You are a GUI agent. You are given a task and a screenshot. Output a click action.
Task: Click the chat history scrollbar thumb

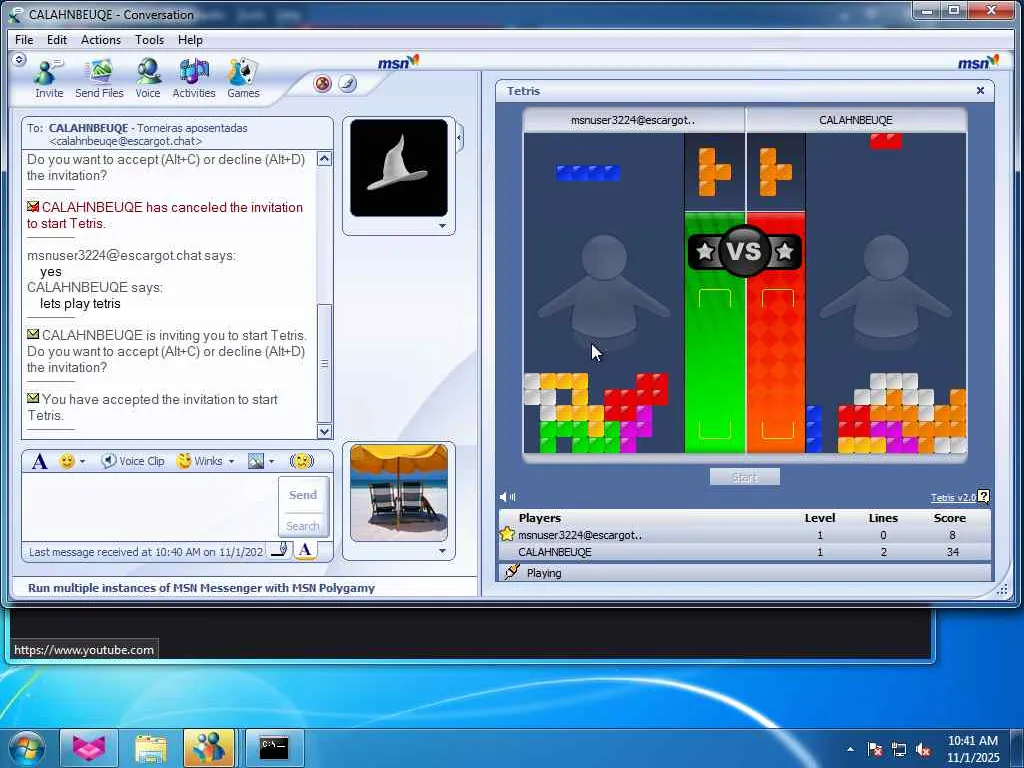coord(324,363)
